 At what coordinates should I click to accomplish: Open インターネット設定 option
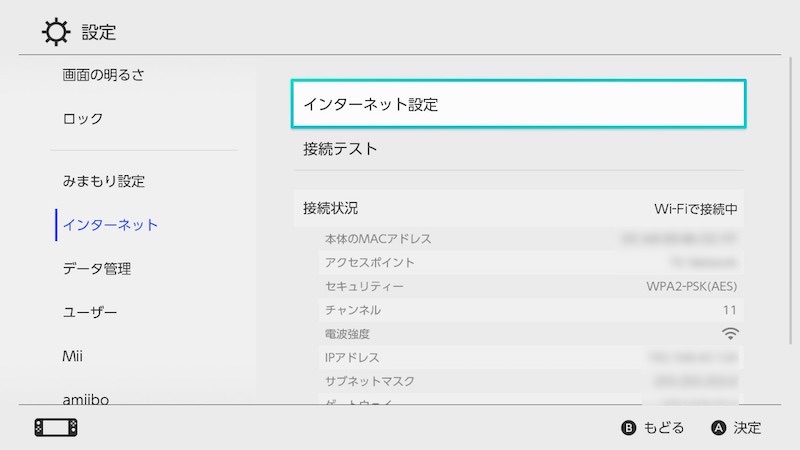point(518,104)
